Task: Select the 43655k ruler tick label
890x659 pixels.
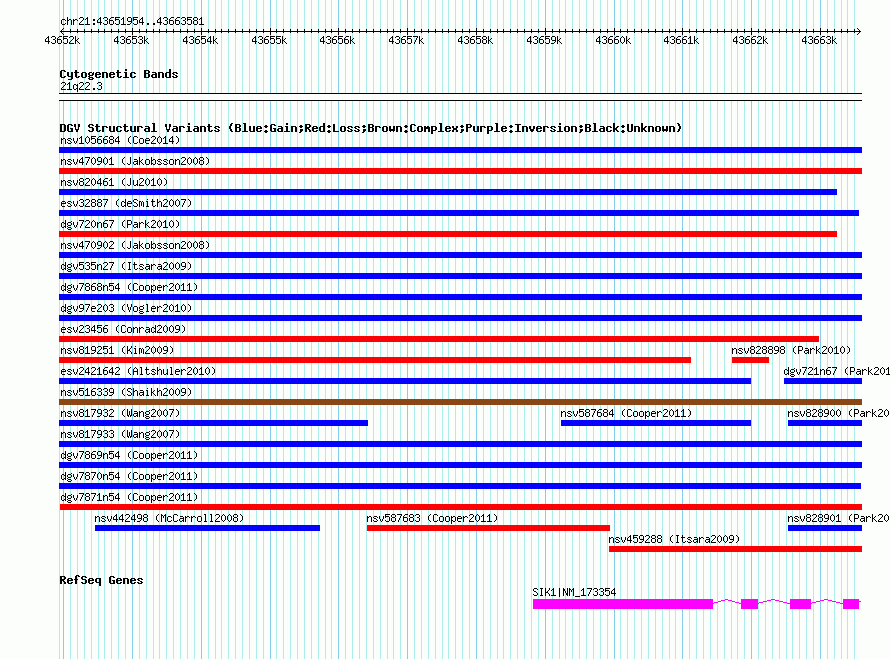Action: point(269,40)
